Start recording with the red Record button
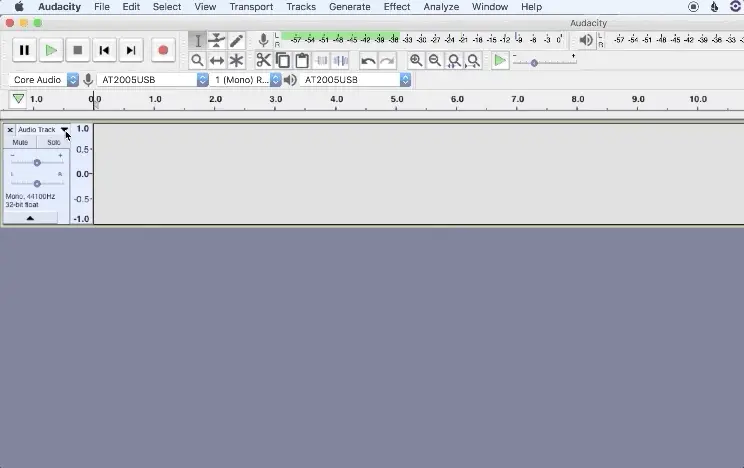Viewport: 744px width, 468px height. 163,50
